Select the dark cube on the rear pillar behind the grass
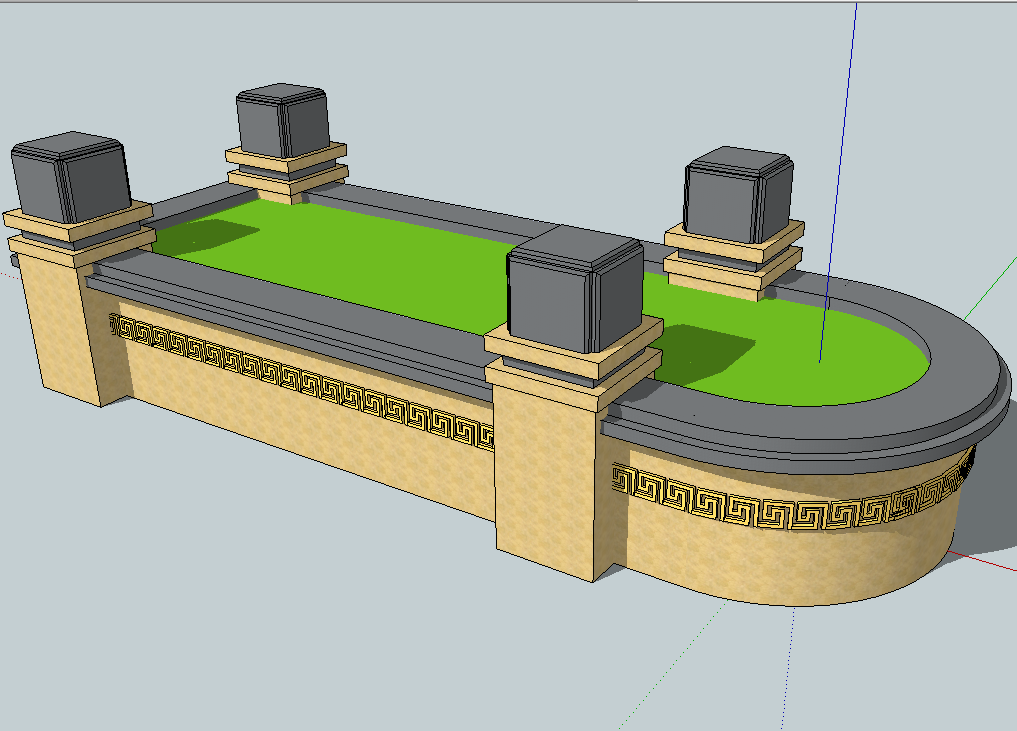Screen dimensions: 1017x731 (x=283, y=121)
